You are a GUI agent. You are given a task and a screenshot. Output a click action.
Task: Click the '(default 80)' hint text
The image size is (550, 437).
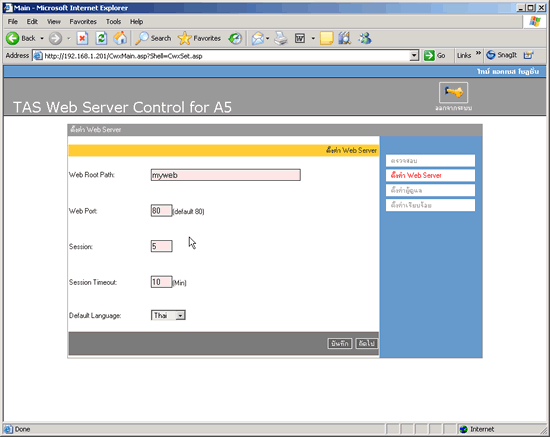tap(188, 211)
